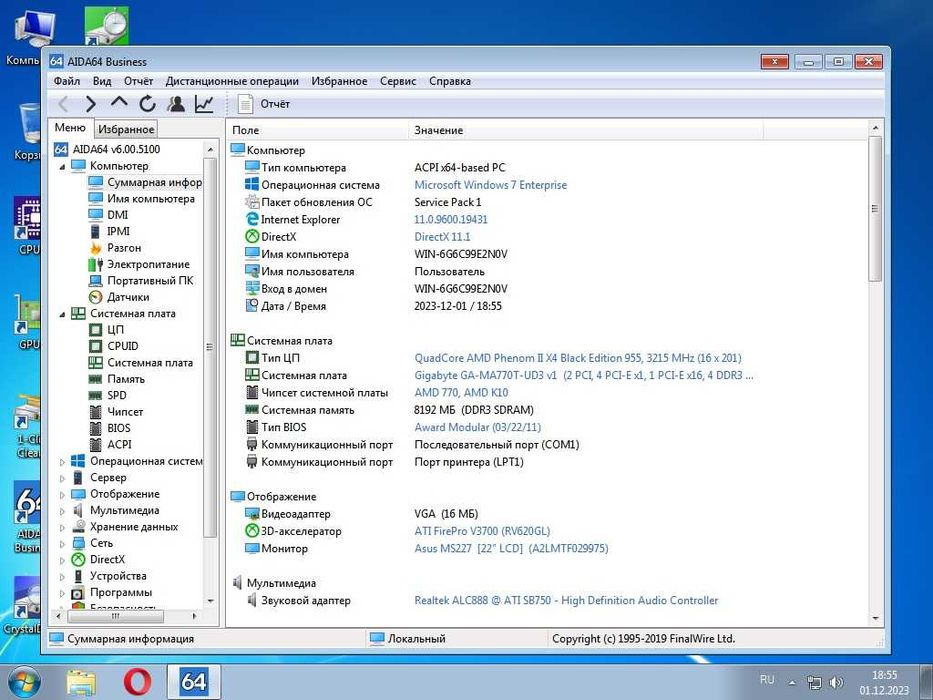933x700 pixels.
Task: Expand the Сервер tree node
Action: pos(62,478)
